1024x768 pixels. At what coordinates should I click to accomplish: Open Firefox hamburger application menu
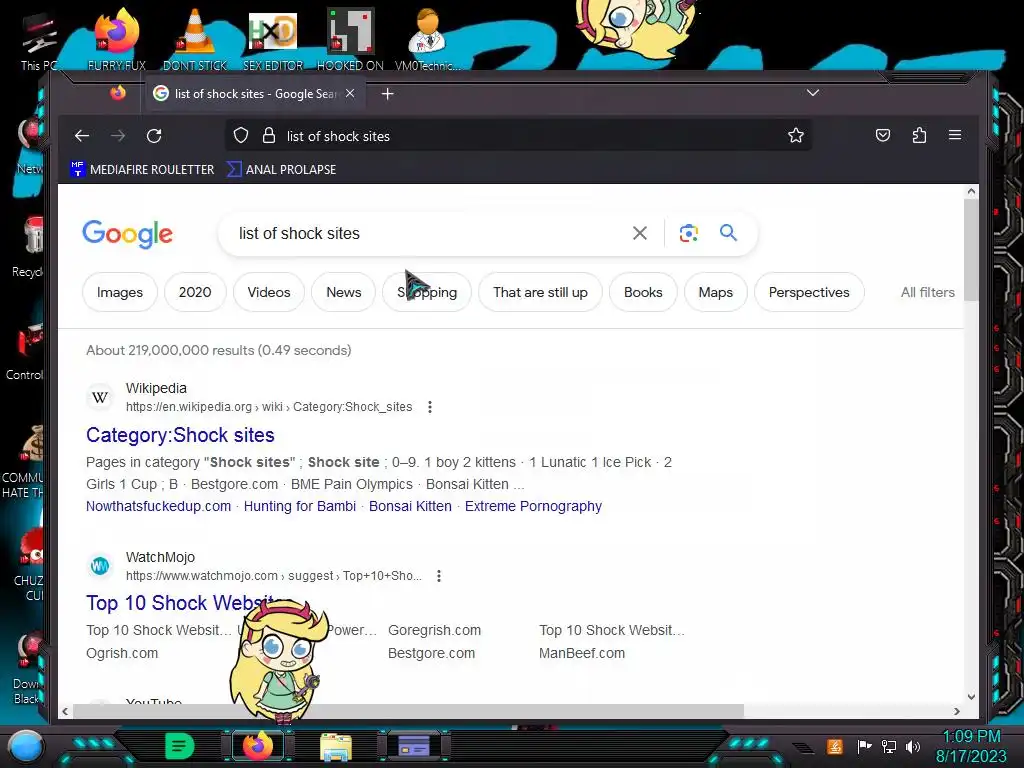955,135
